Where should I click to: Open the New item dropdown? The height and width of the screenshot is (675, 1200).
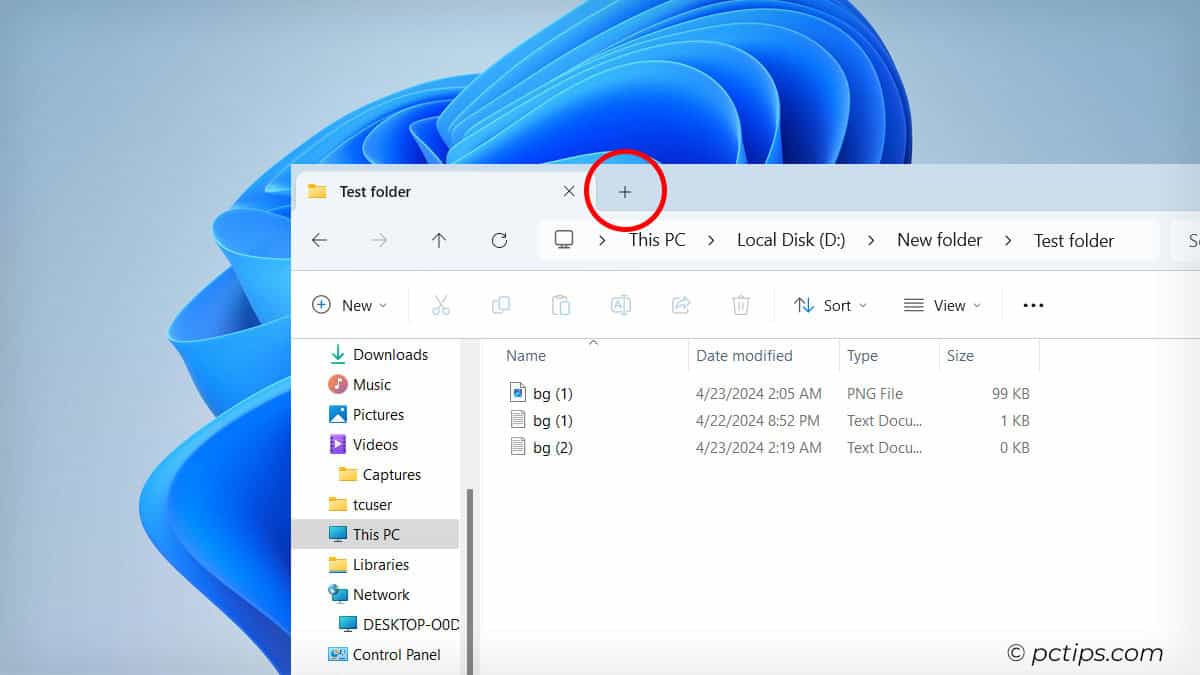pyautogui.click(x=350, y=305)
